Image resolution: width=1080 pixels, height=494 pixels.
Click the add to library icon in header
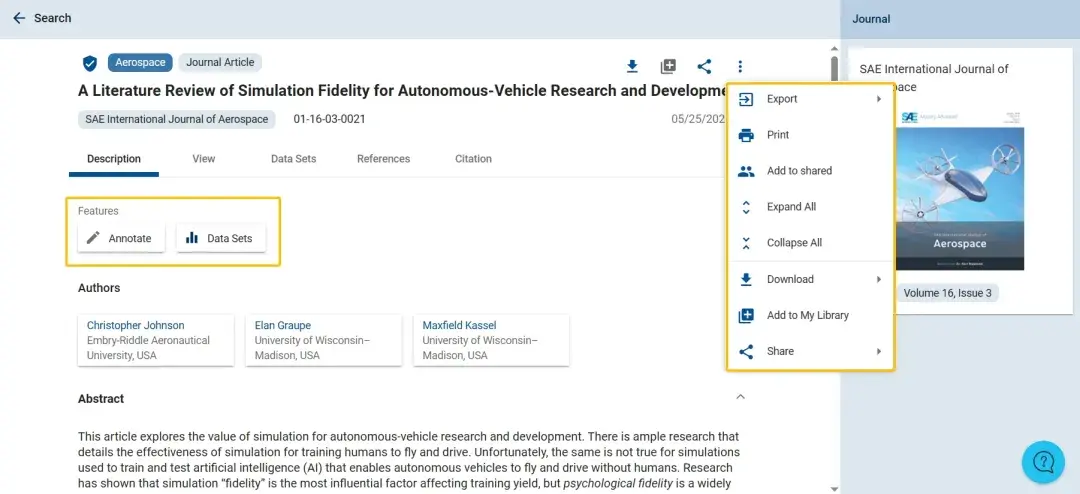click(668, 67)
